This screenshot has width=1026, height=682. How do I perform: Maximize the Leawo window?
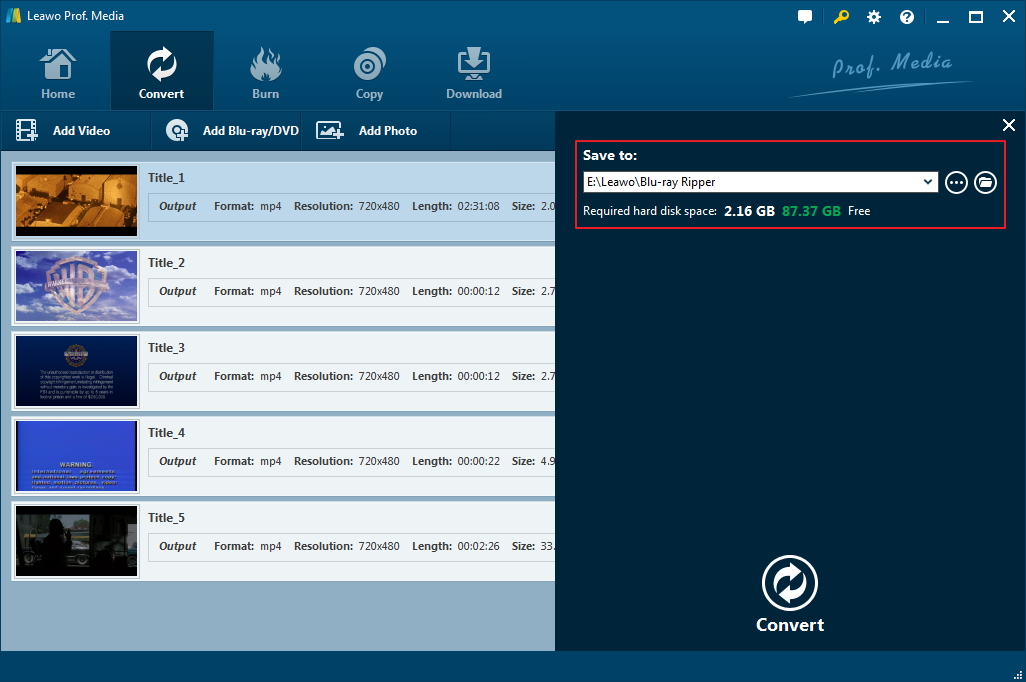point(976,17)
